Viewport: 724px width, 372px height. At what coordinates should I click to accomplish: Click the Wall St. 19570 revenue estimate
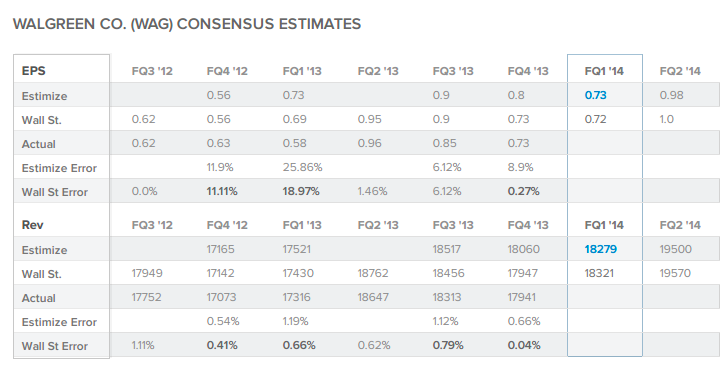click(675, 273)
